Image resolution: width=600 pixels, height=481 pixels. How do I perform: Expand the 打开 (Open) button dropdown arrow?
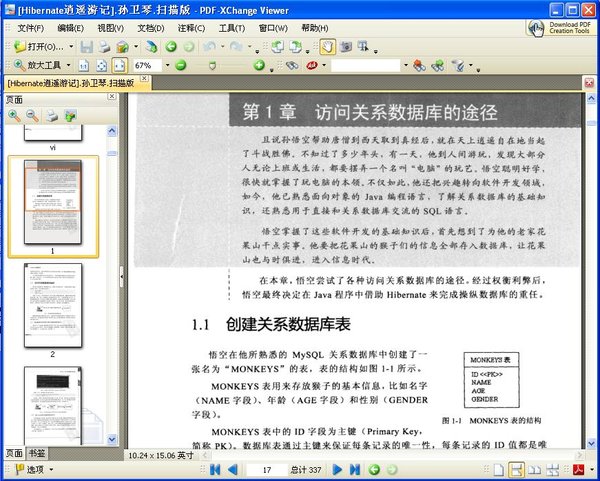click(x=70, y=47)
